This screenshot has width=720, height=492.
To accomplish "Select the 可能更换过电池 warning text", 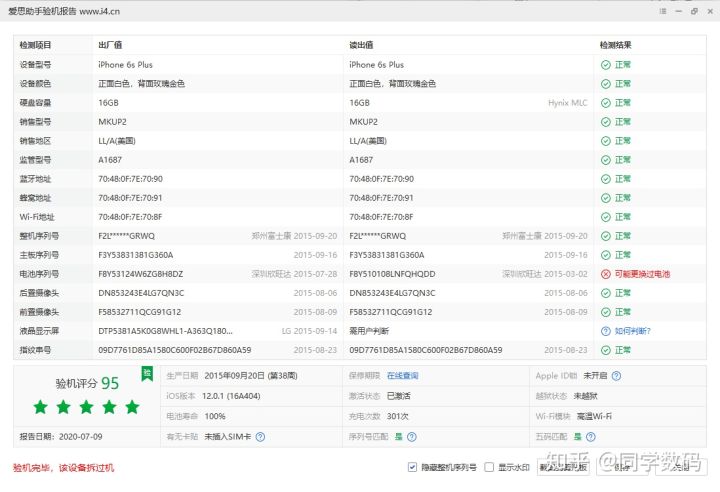I will click(642, 274).
